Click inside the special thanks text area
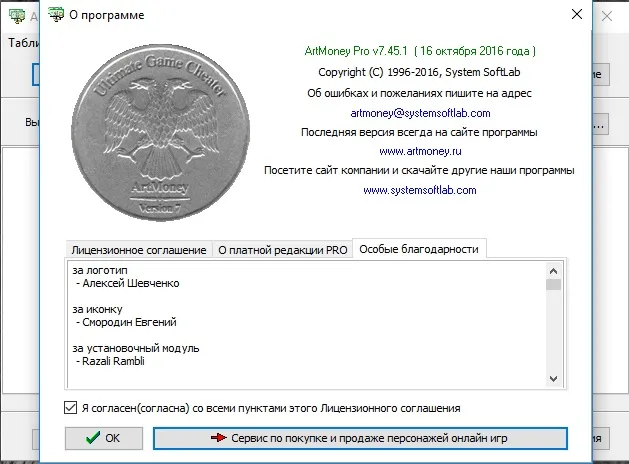Image resolution: width=629 pixels, height=464 pixels. coord(307,324)
